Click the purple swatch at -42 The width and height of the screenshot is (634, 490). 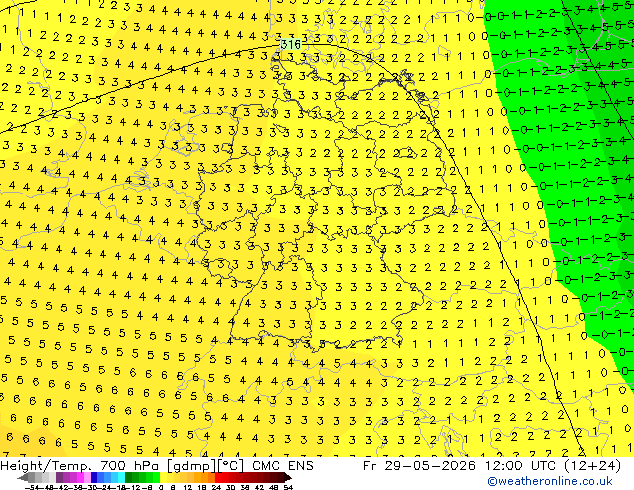[x=59, y=477]
